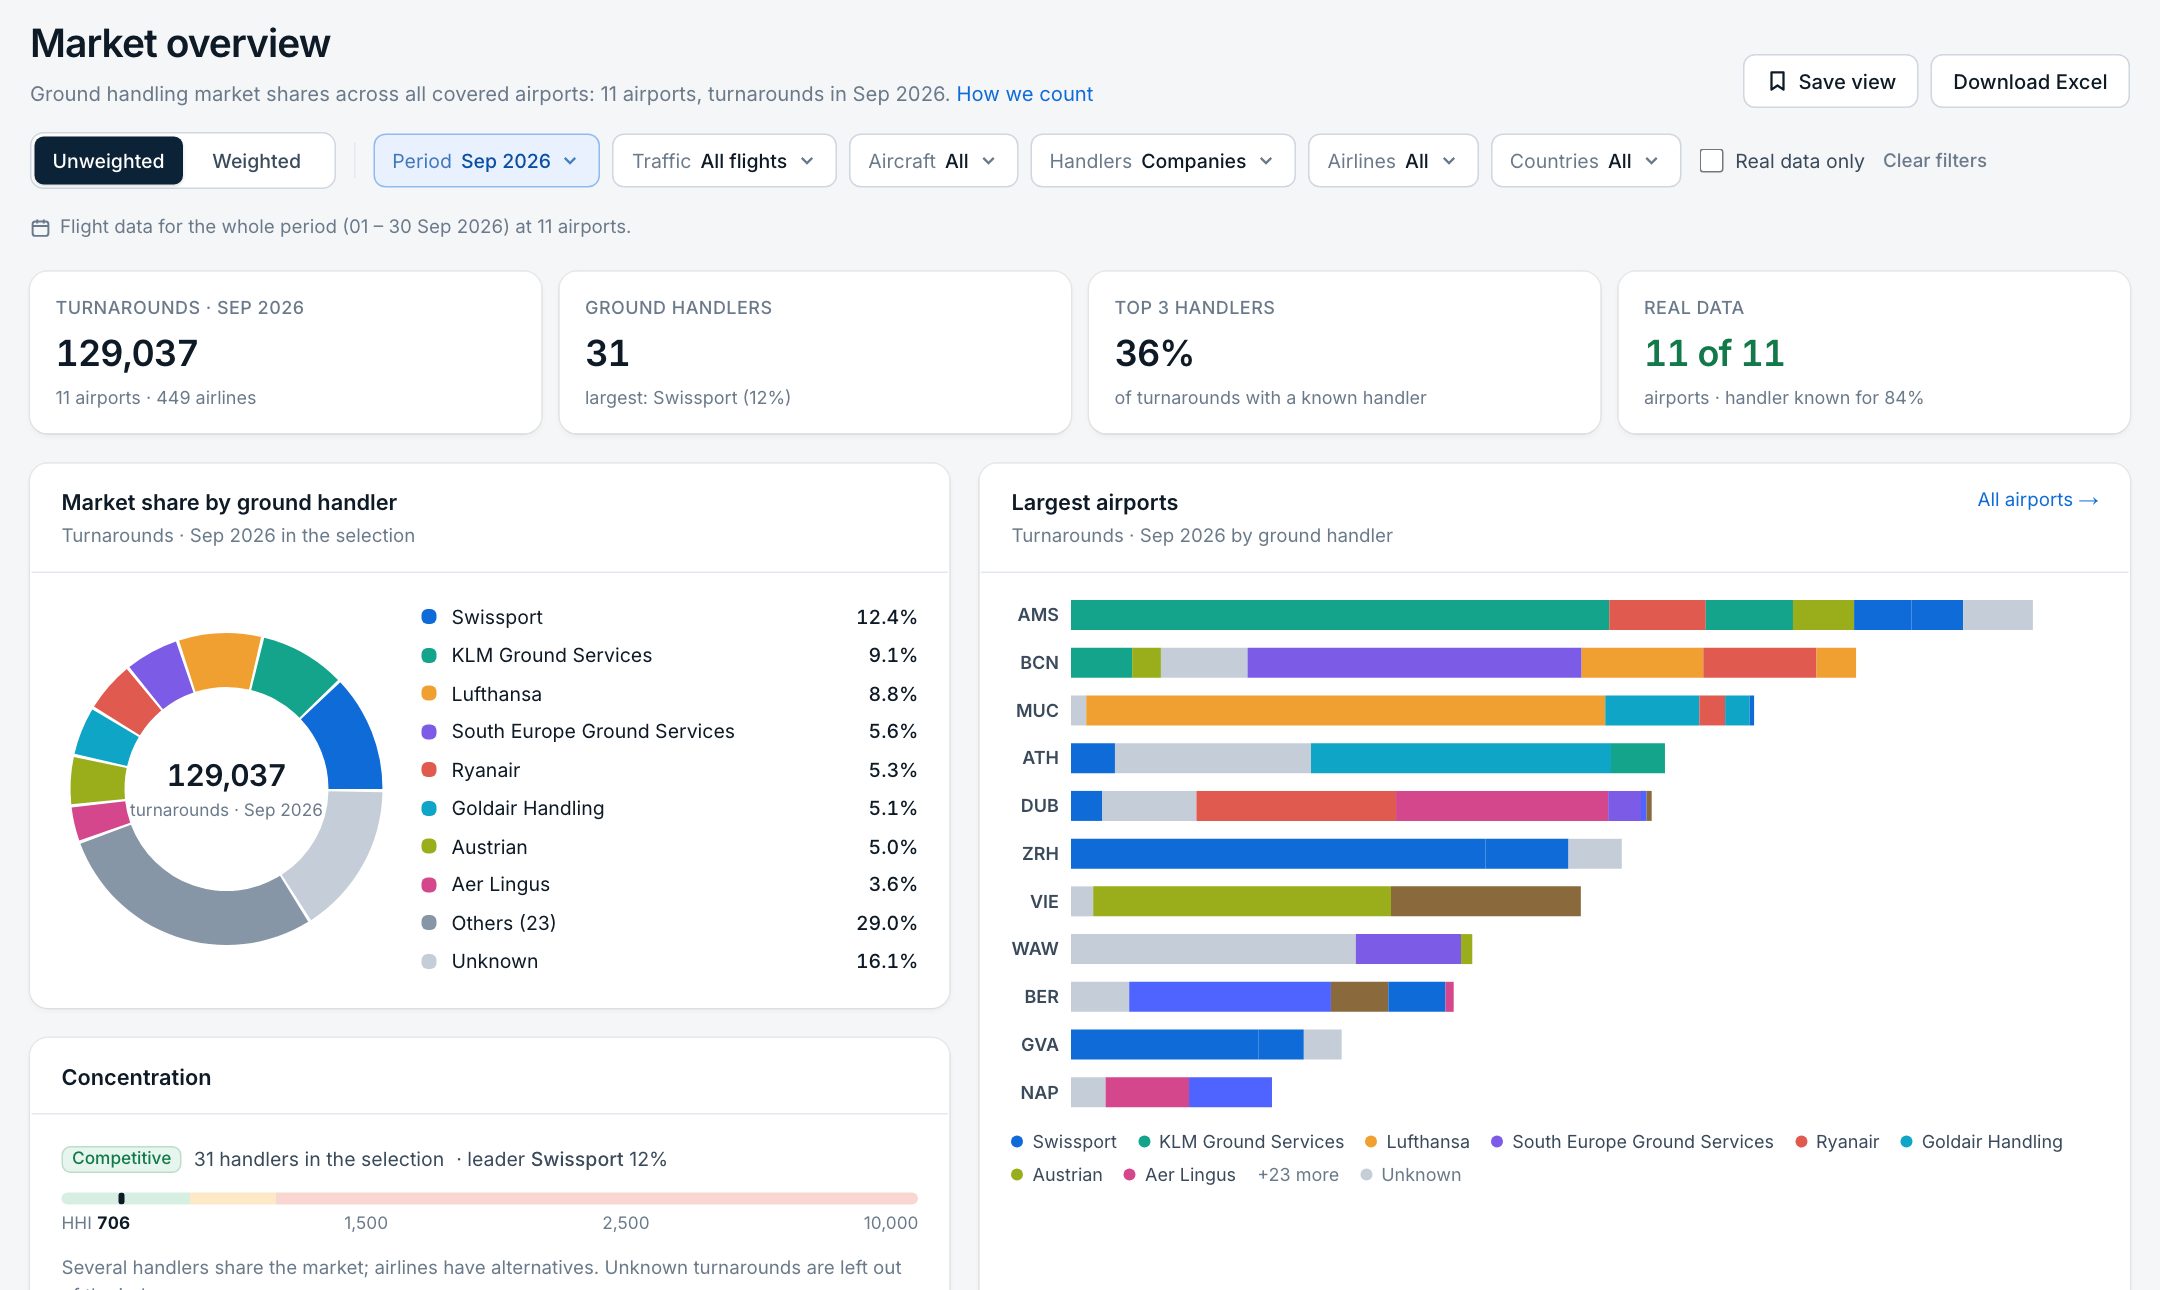Click the ZRH airport label
2160x1290 pixels.
point(1040,854)
